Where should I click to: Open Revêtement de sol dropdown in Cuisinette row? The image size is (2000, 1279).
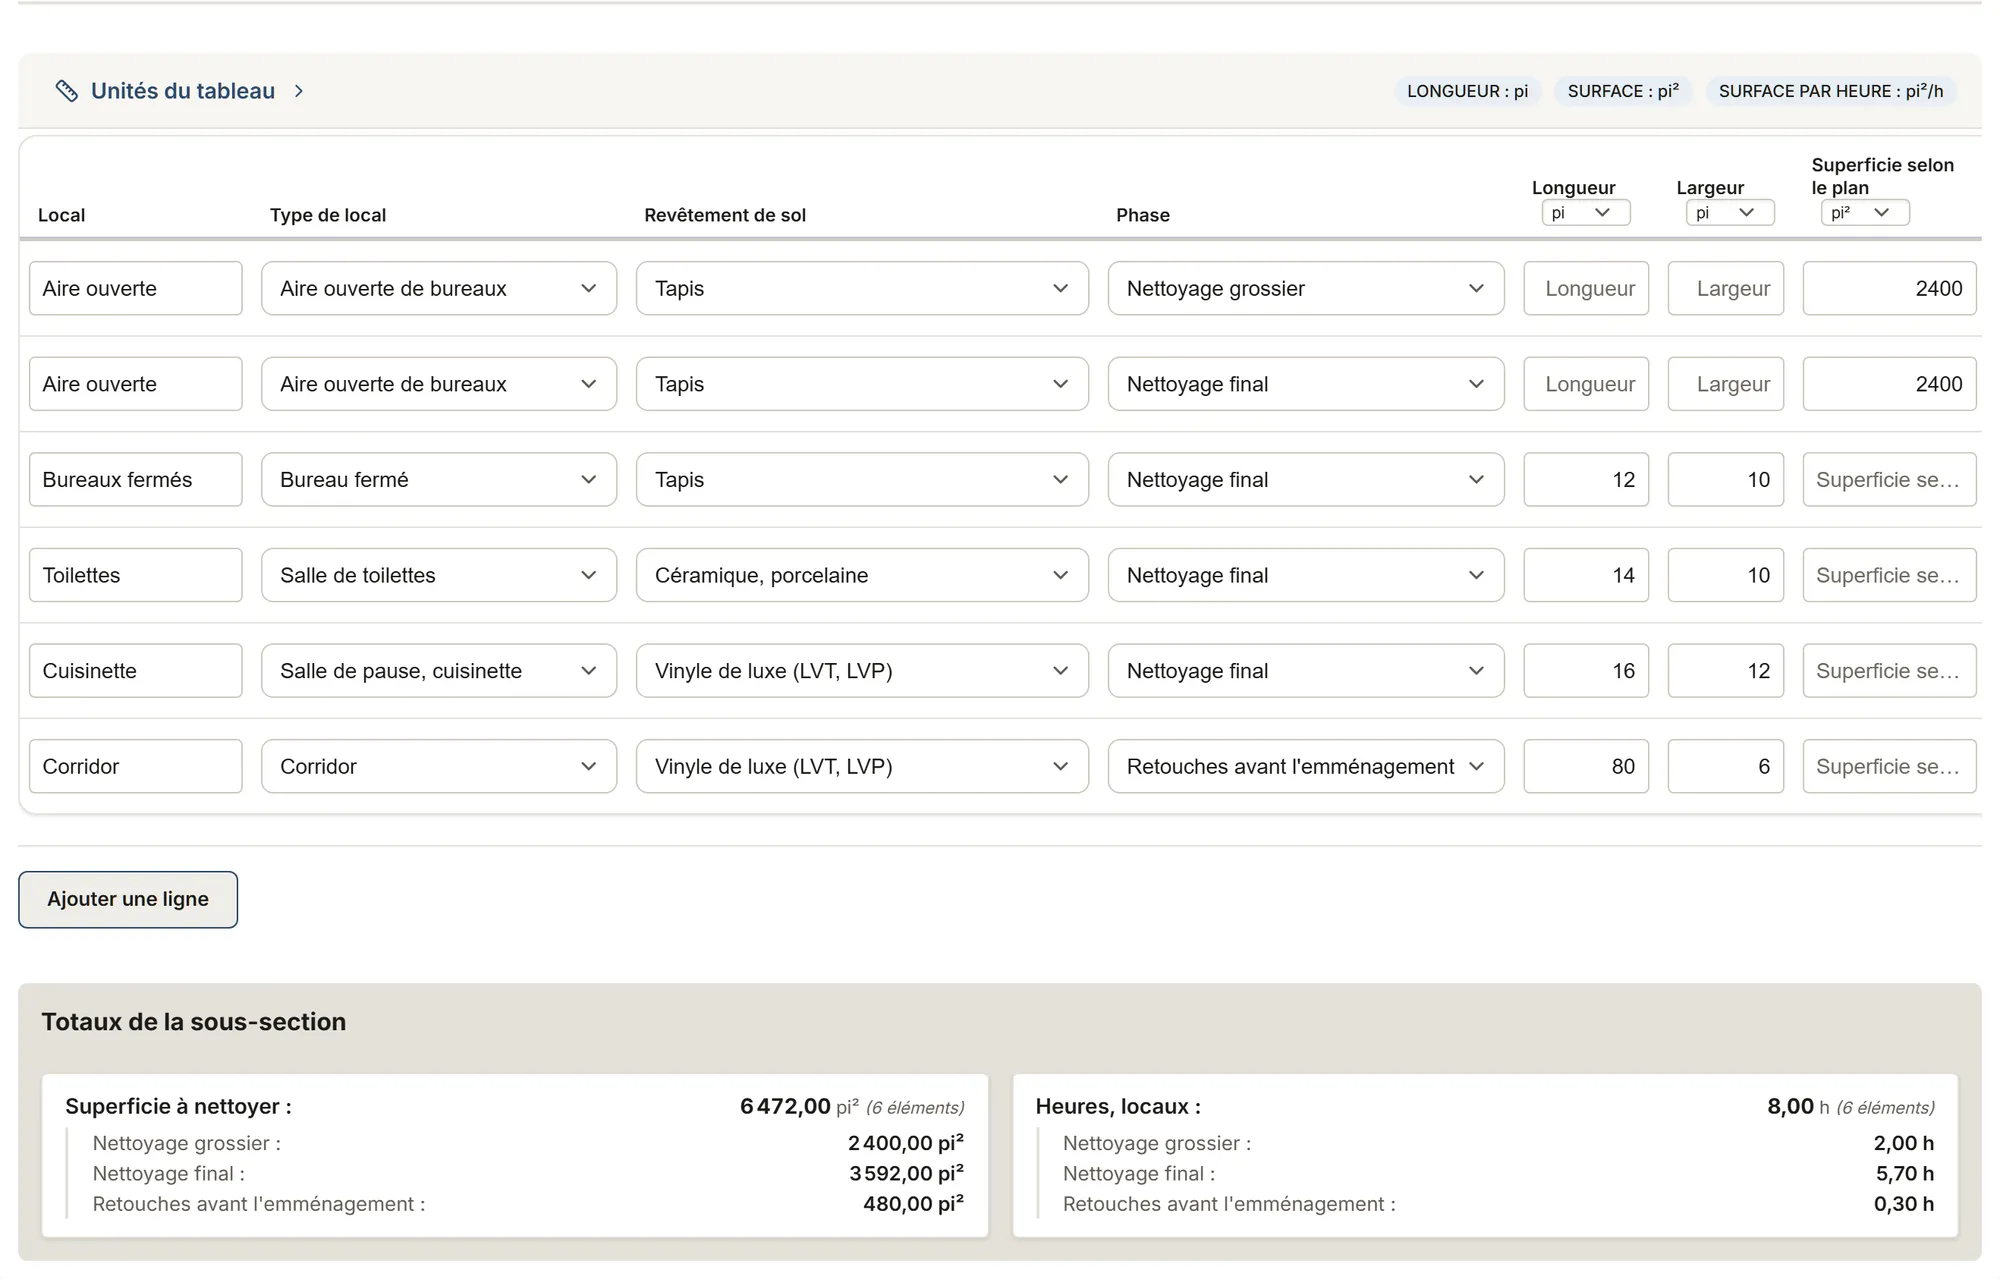[x=862, y=670]
